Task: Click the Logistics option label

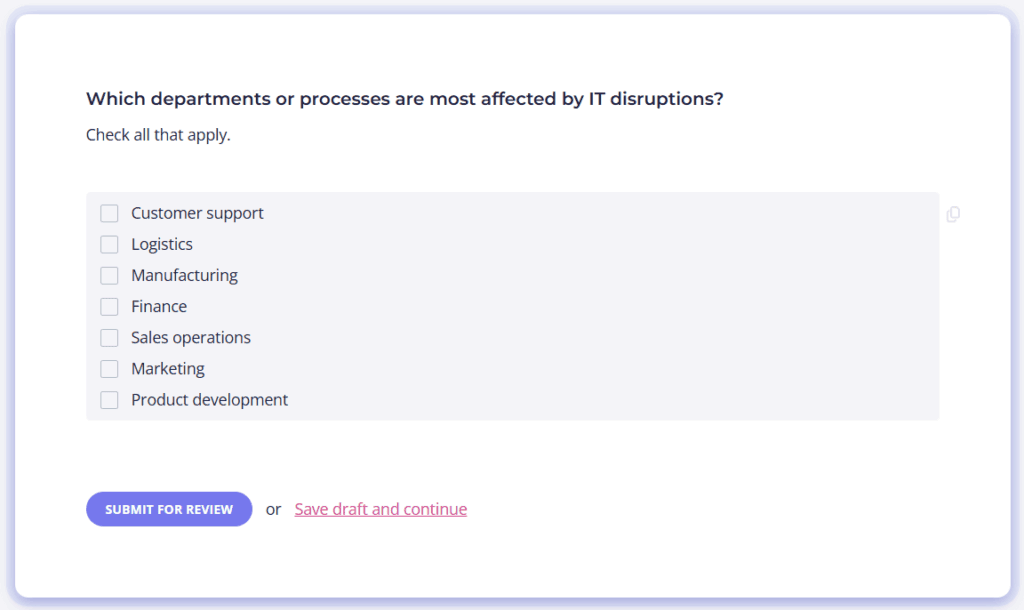Action: click(162, 244)
